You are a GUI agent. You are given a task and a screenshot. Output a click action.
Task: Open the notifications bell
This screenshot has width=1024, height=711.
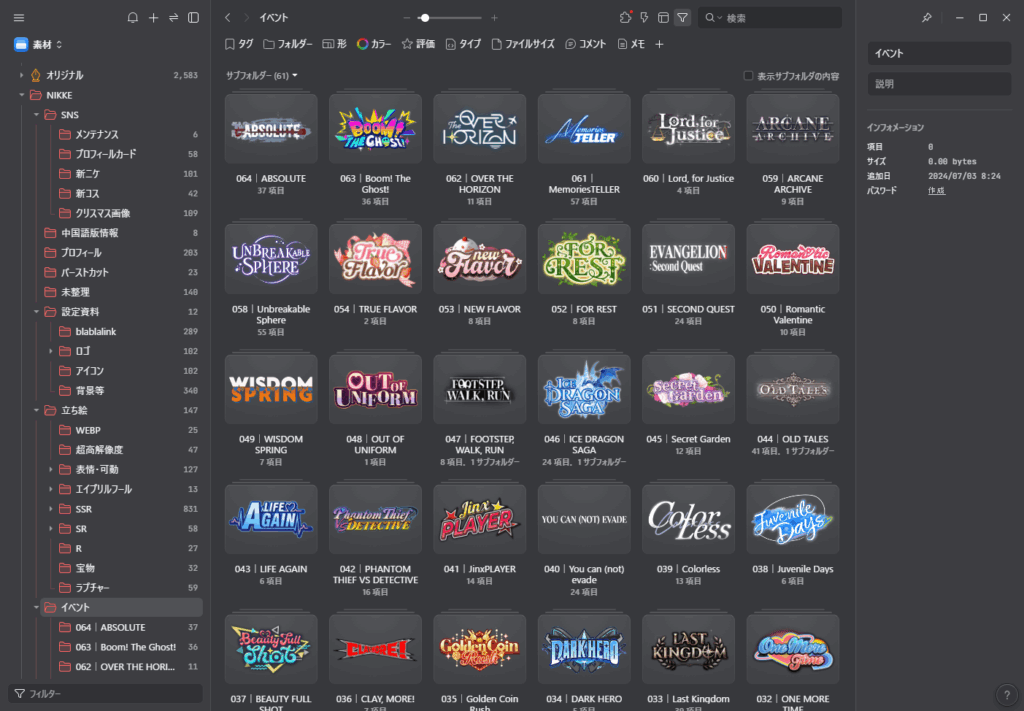click(x=133, y=18)
